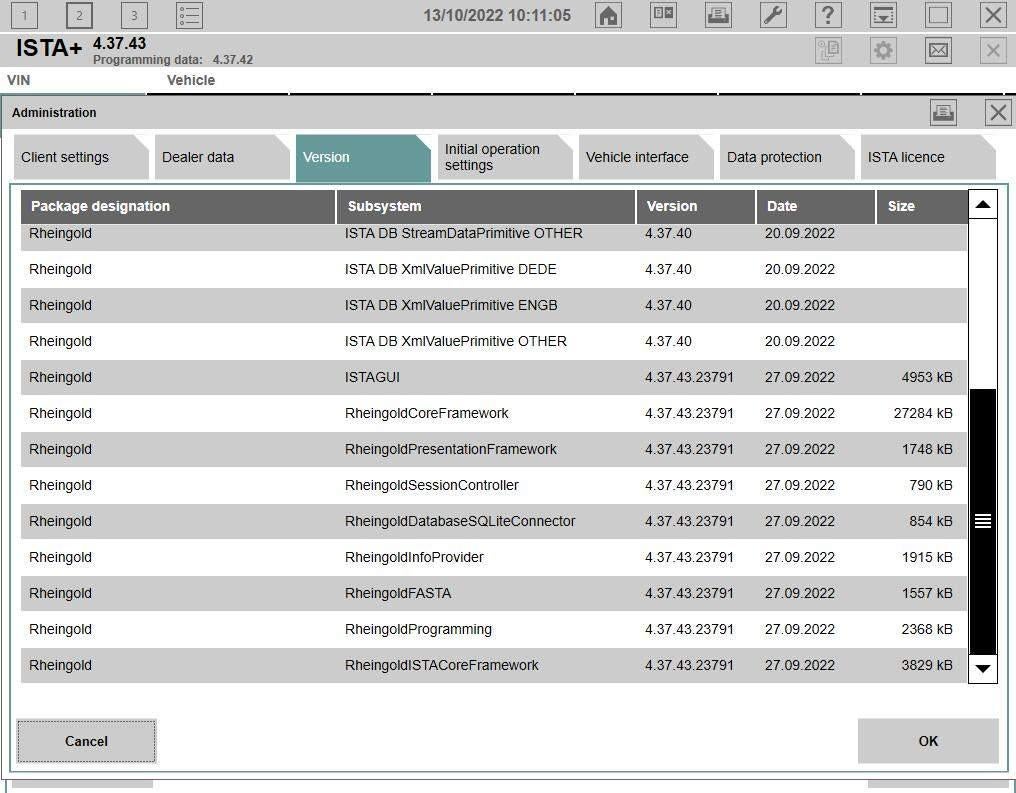Click the wrench workshop tools icon
Screen dimensions: 1016x793
[x=773, y=15]
